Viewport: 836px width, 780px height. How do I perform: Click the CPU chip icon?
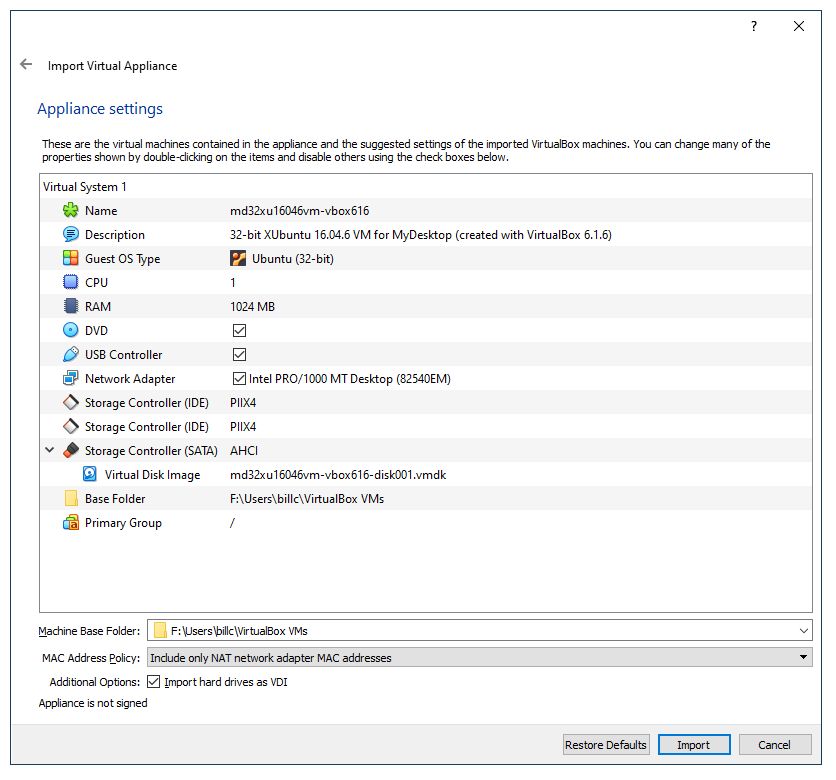[71, 283]
